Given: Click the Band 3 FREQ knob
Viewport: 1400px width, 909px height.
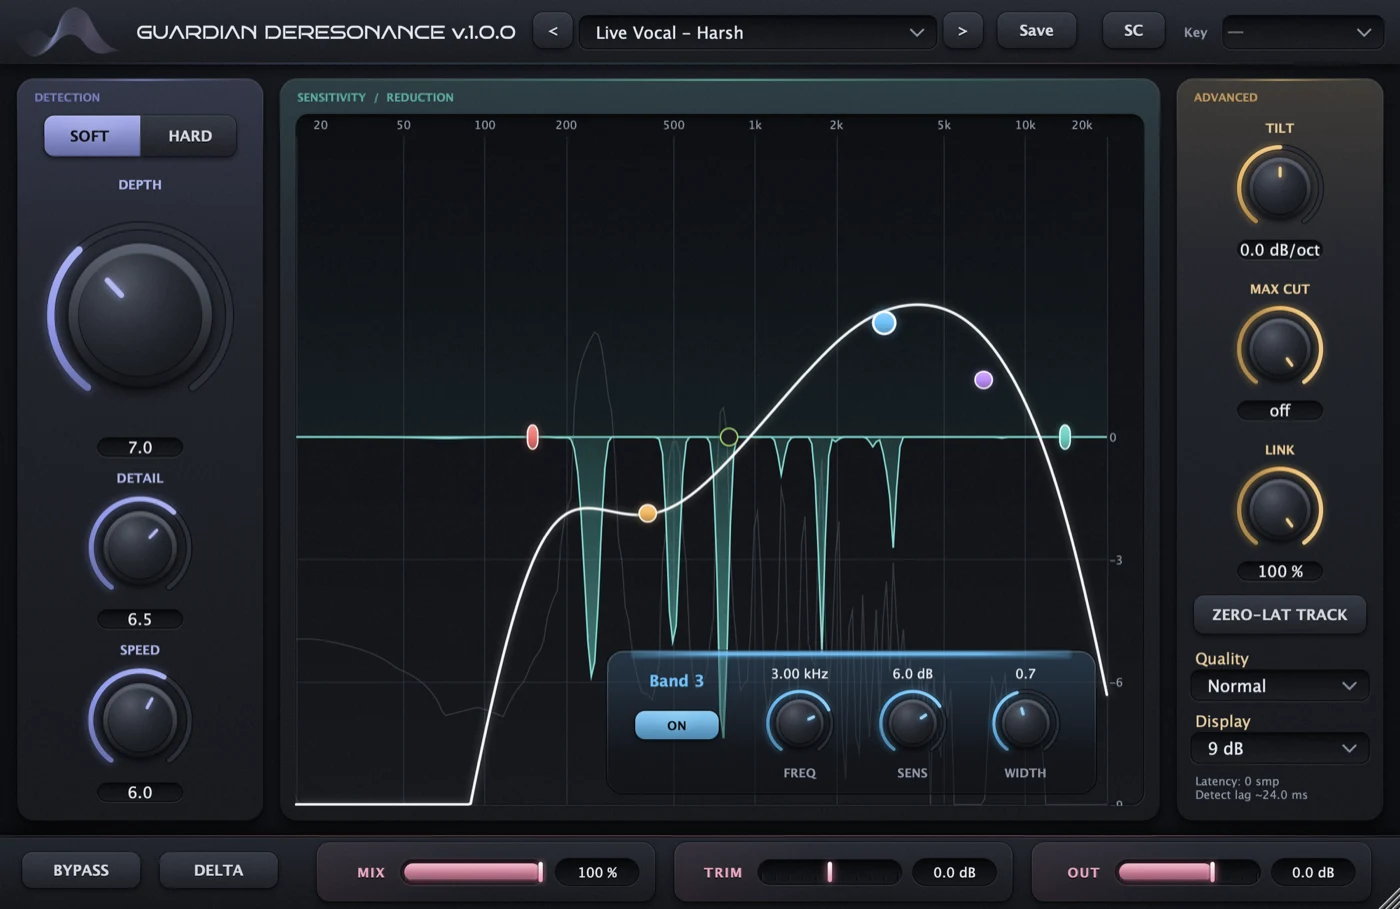Looking at the screenshot, I should tap(799, 723).
